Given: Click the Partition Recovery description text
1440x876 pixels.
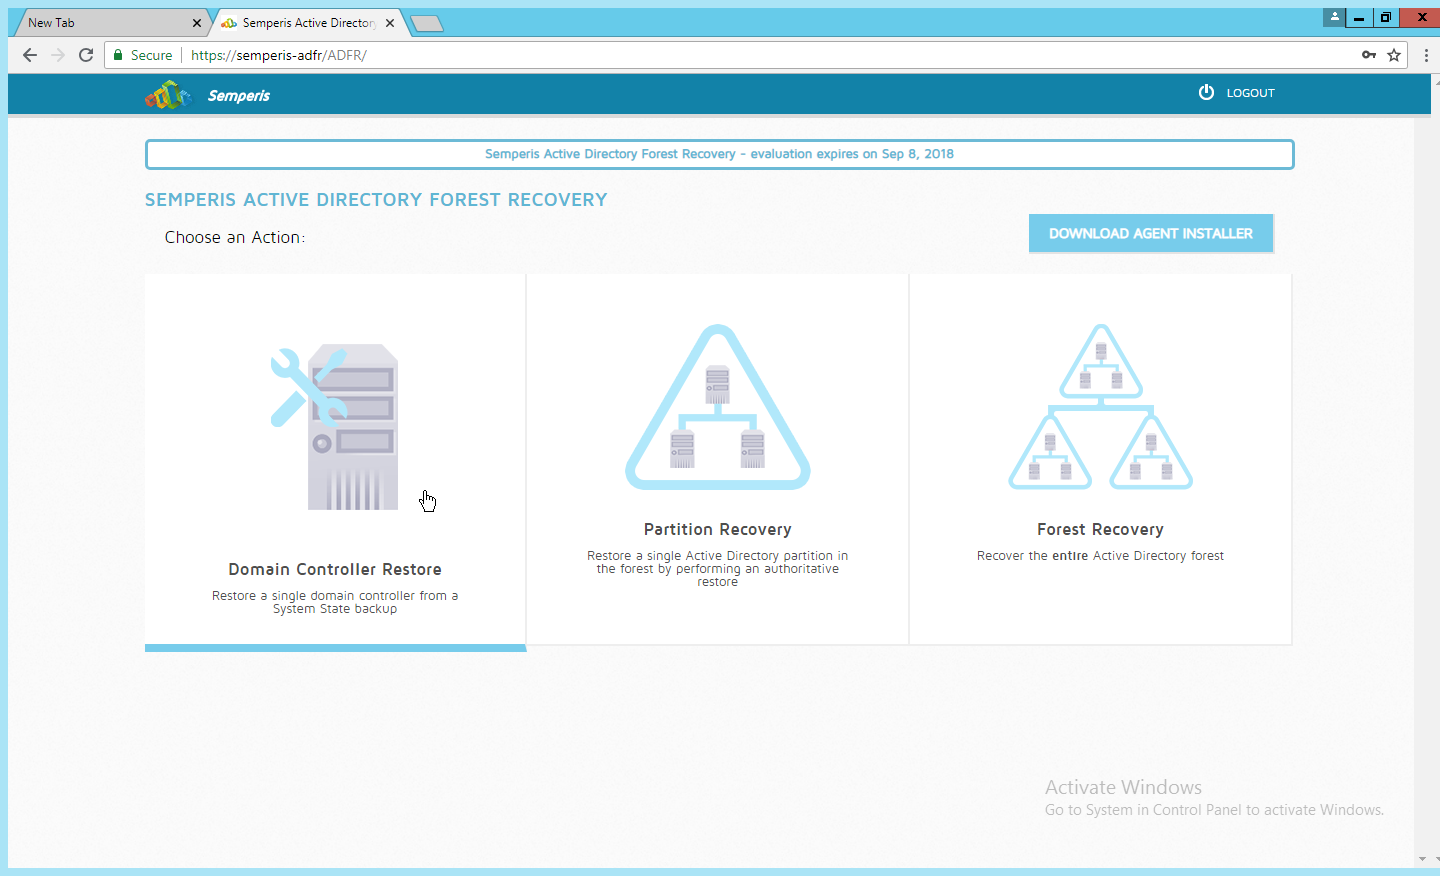Looking at the screenshot, I should coord(718,569).
